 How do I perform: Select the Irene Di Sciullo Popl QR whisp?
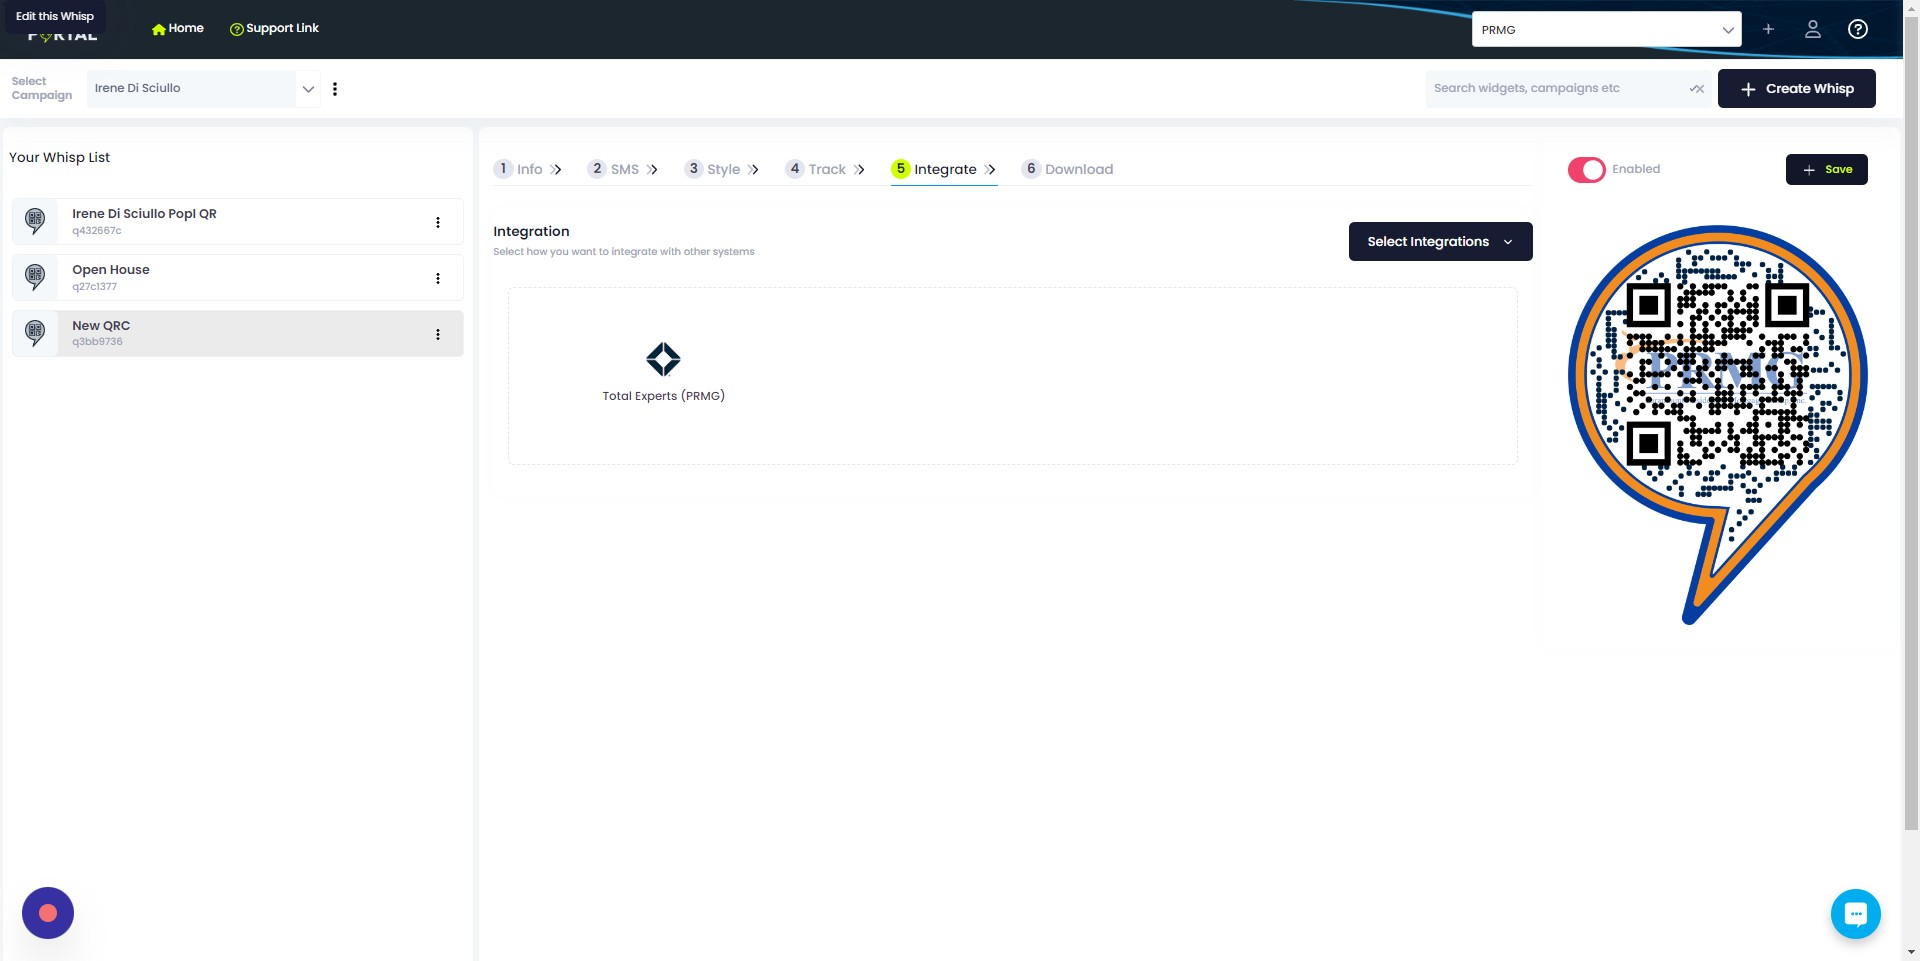[237, 221]
